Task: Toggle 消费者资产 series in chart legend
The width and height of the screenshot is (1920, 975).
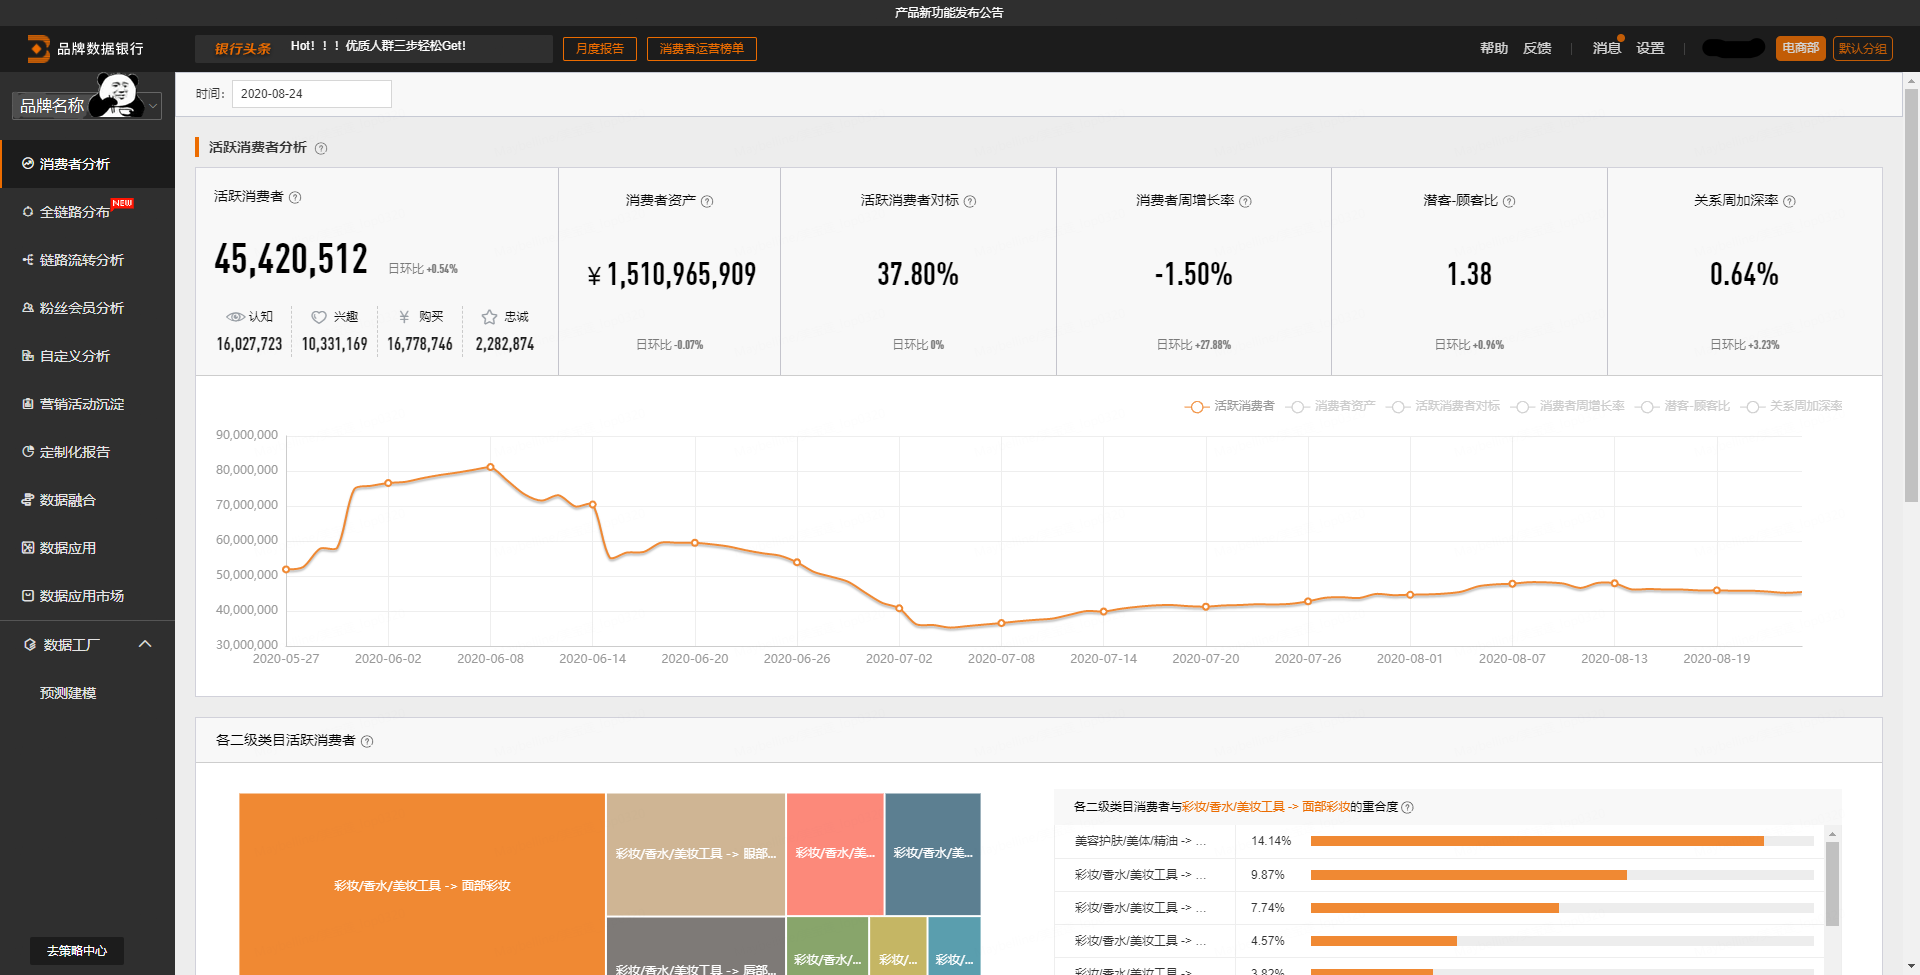Action: (x=1332, y=406)
